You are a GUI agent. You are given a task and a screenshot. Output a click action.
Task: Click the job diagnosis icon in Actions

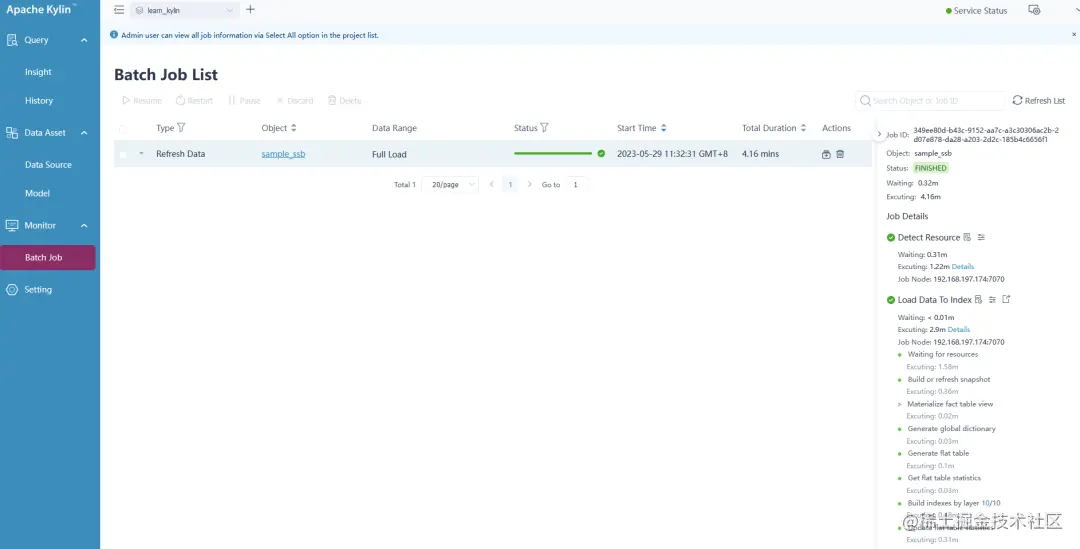tap(826, 154)
